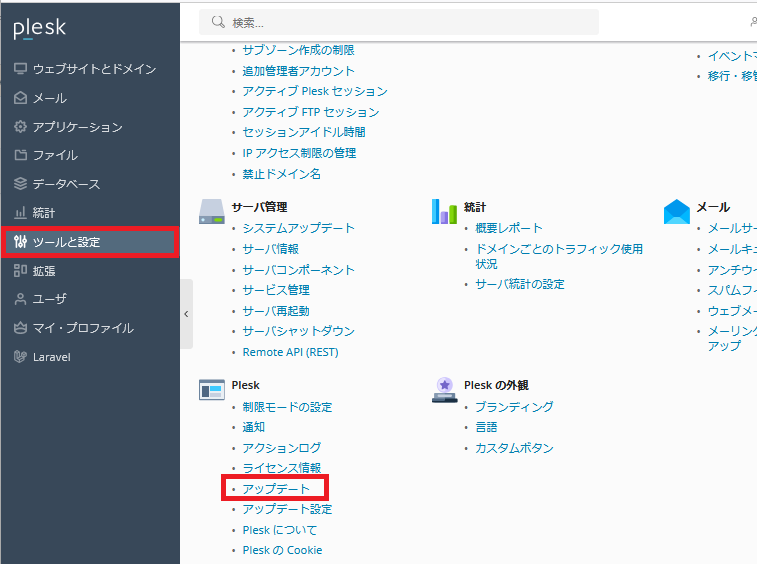
Task: Click the Plesk logo
Action: click(39, 28)
